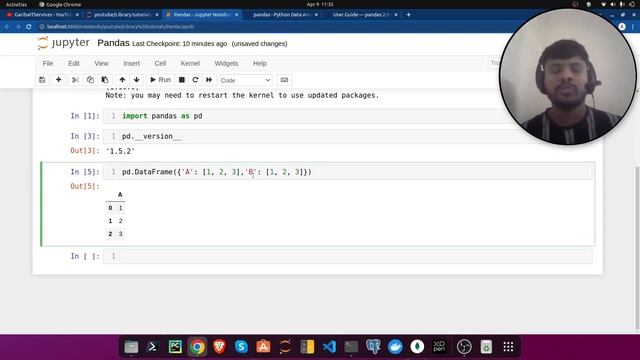Viewport: 640px width, 360px height.
Task: Open the Insert menu
Action: [131, 64]
